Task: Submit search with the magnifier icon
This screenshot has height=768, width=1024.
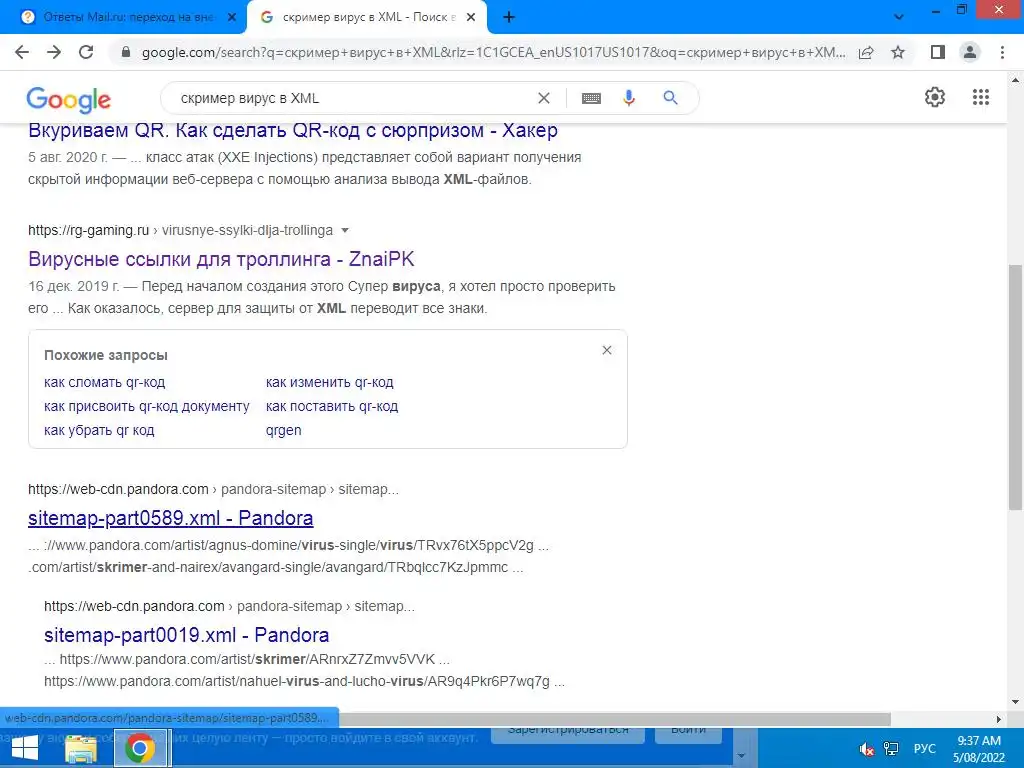Action: click(x=670, y=98)
